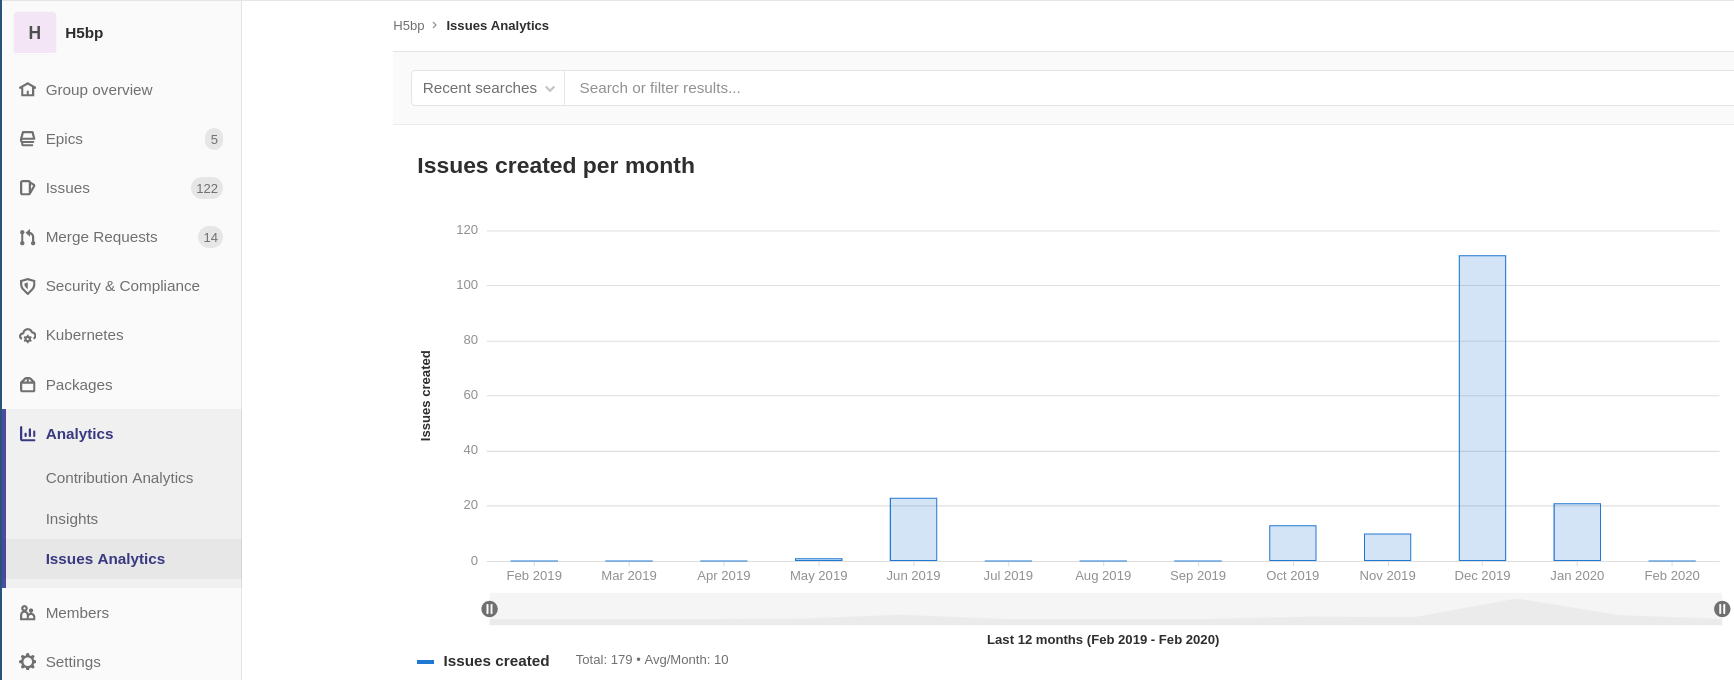Image resolution: width=1734 pixels, height=680 pixels.
Task: Click the Merge Requests icon
Action: [28, 237]
